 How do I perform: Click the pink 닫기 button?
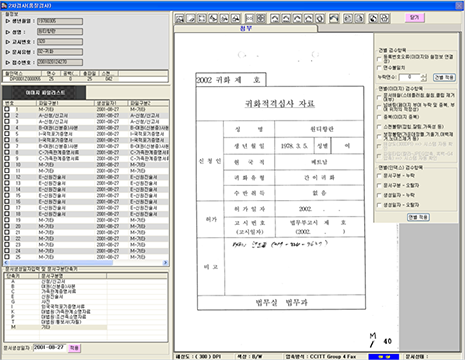415,18
